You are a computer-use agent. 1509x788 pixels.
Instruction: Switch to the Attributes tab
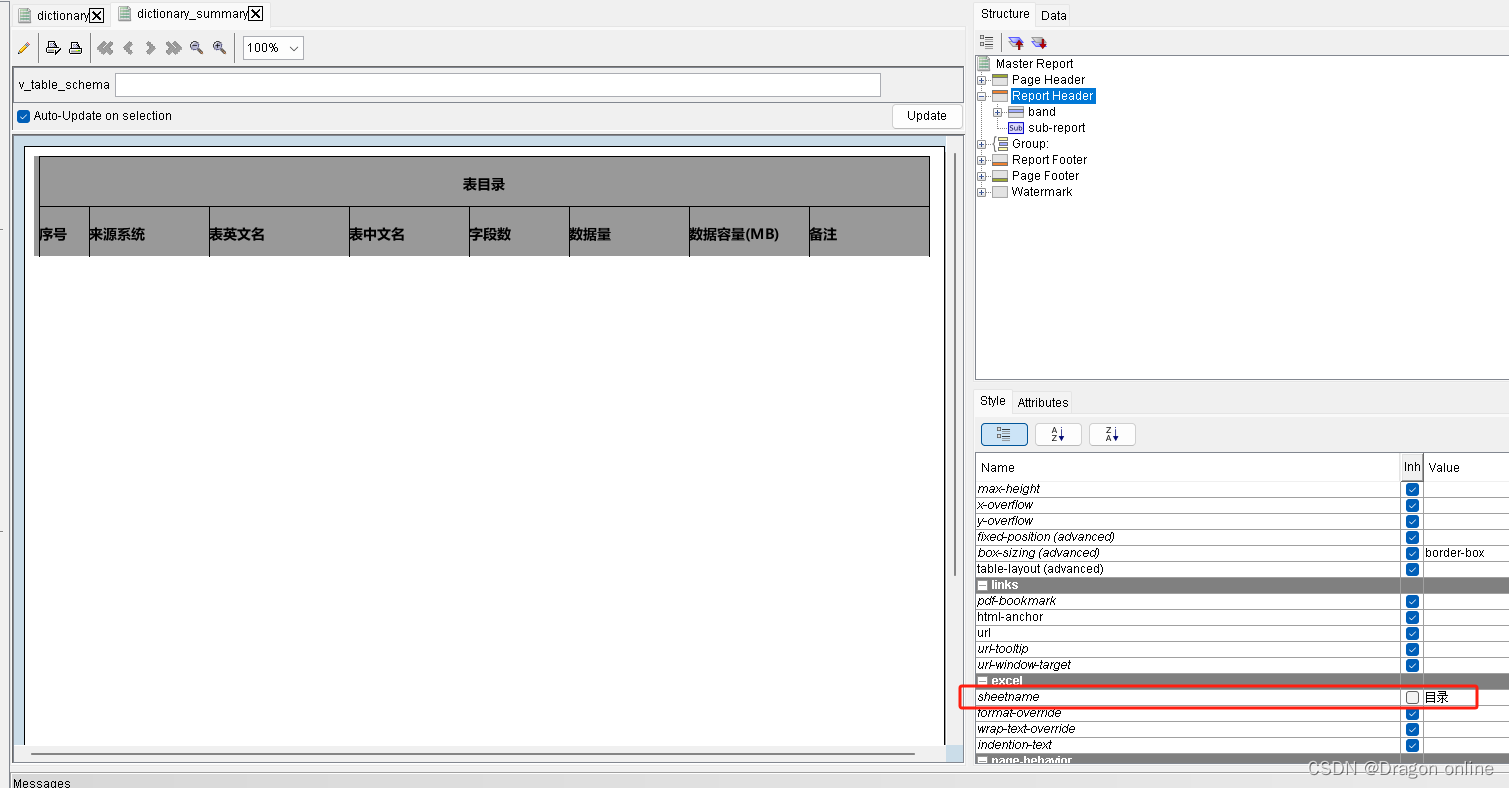(x=1043, y=402)
